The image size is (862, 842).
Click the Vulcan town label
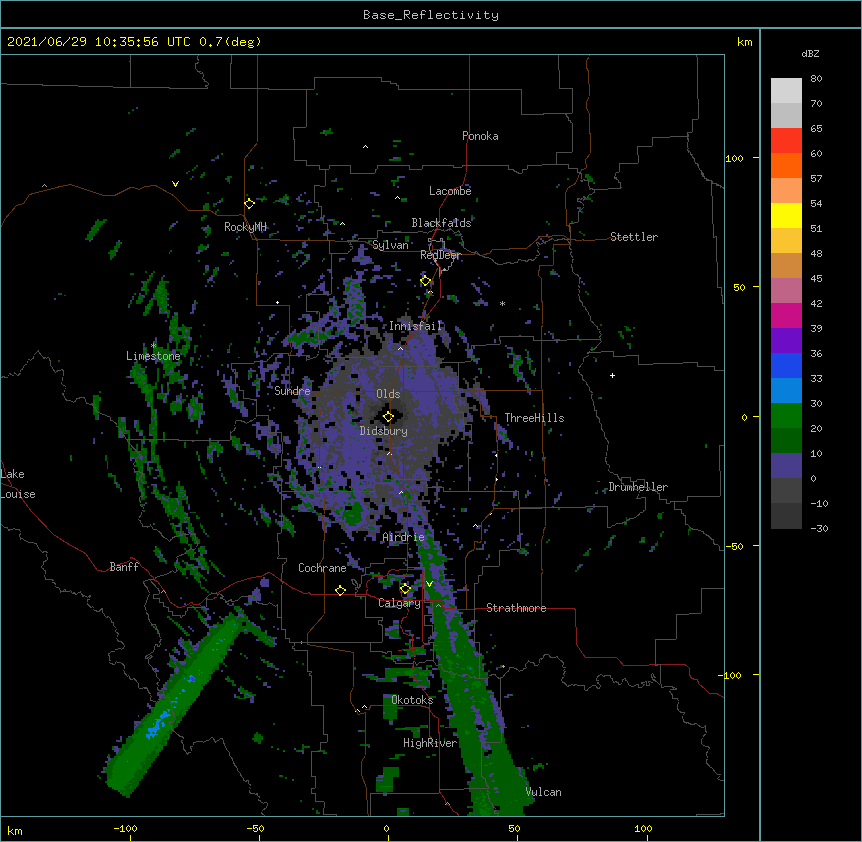(x=543, y=792)
